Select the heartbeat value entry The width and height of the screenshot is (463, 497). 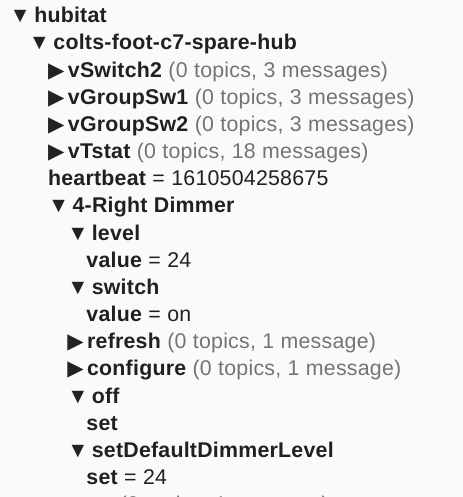pos(188,178)
